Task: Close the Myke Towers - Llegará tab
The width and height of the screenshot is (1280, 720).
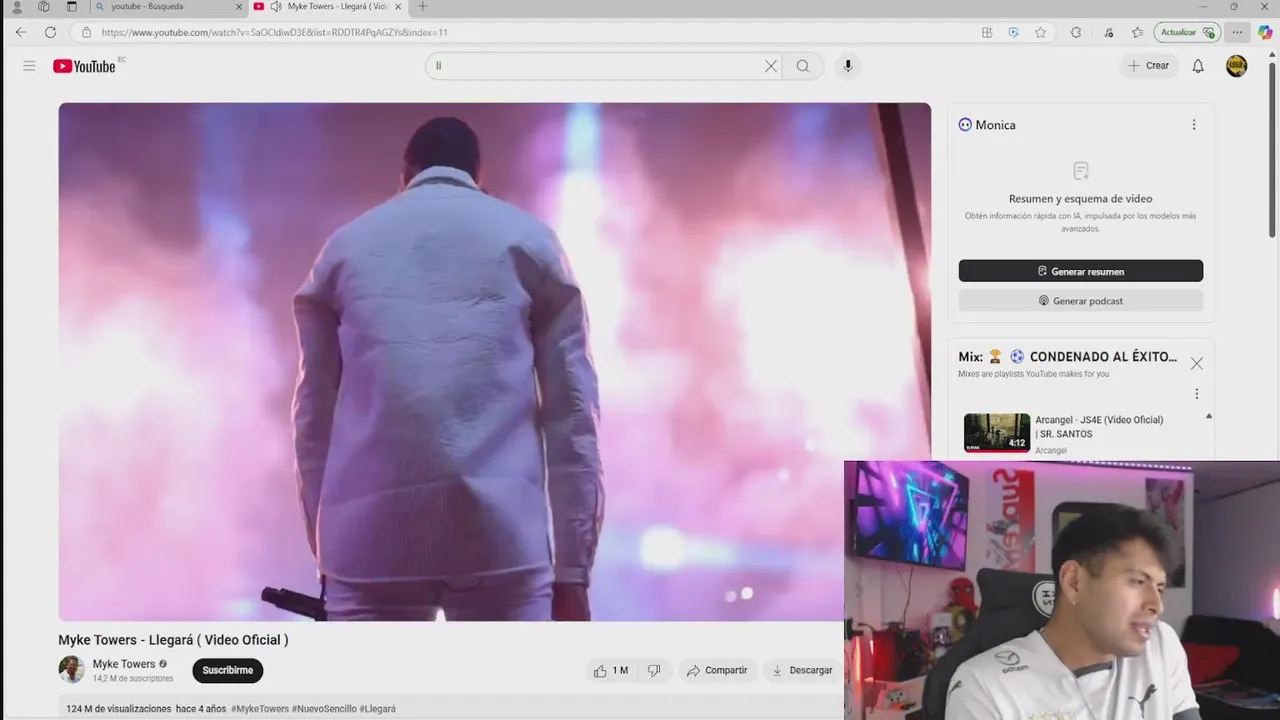Action: point(399,6)
